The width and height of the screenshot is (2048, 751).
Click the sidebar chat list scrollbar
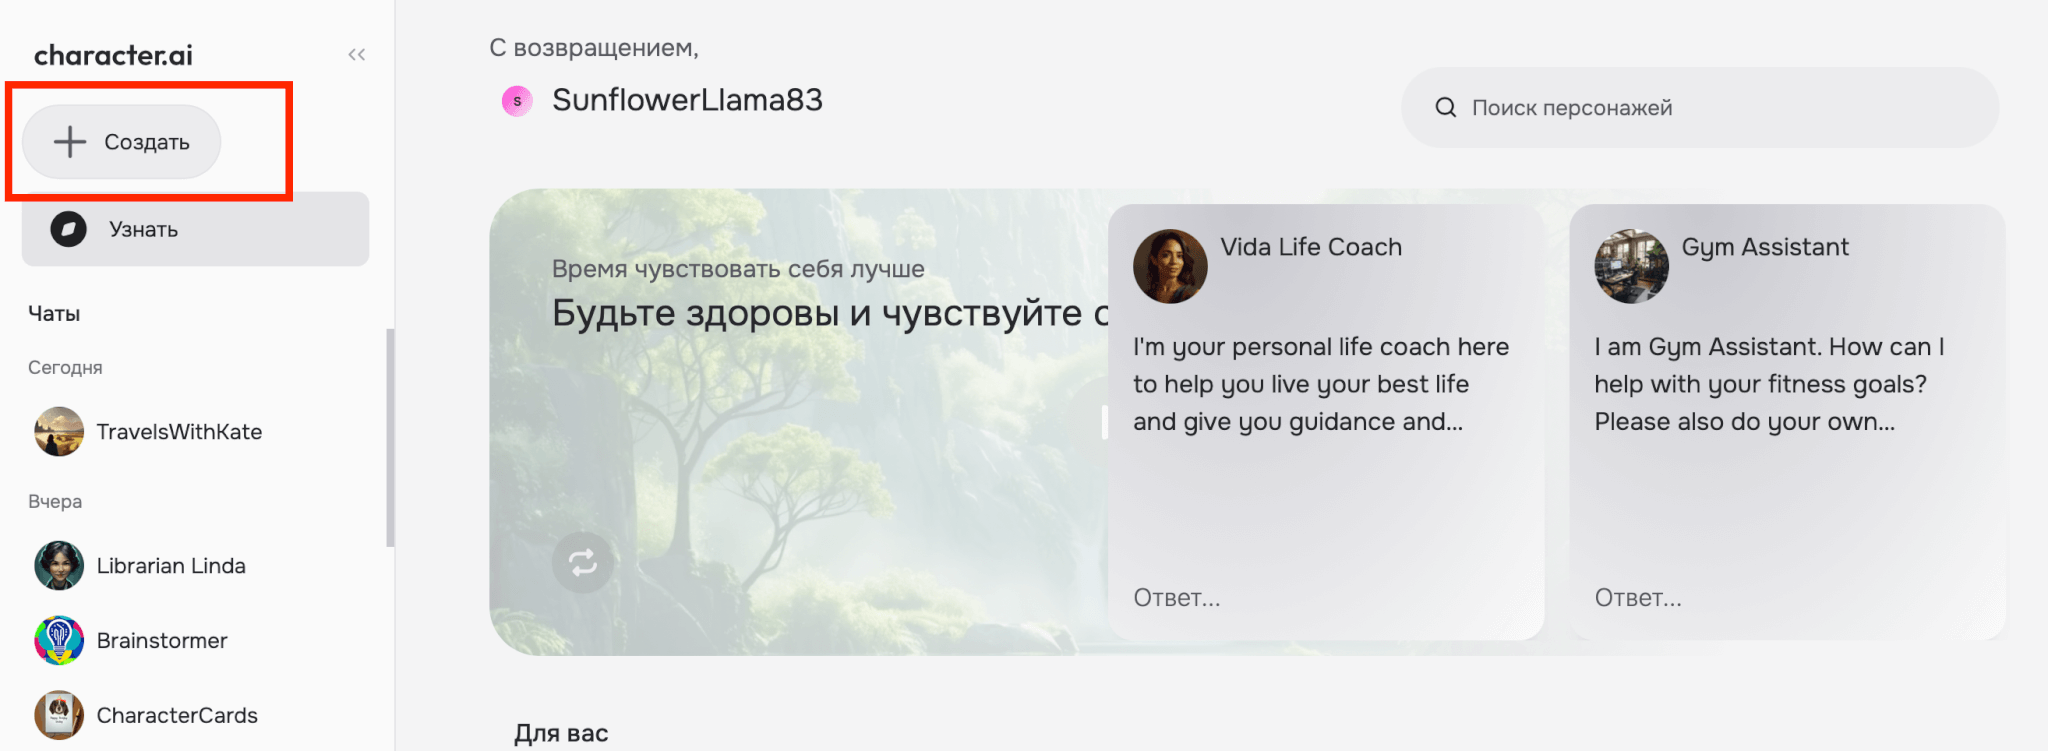point(390,438)
